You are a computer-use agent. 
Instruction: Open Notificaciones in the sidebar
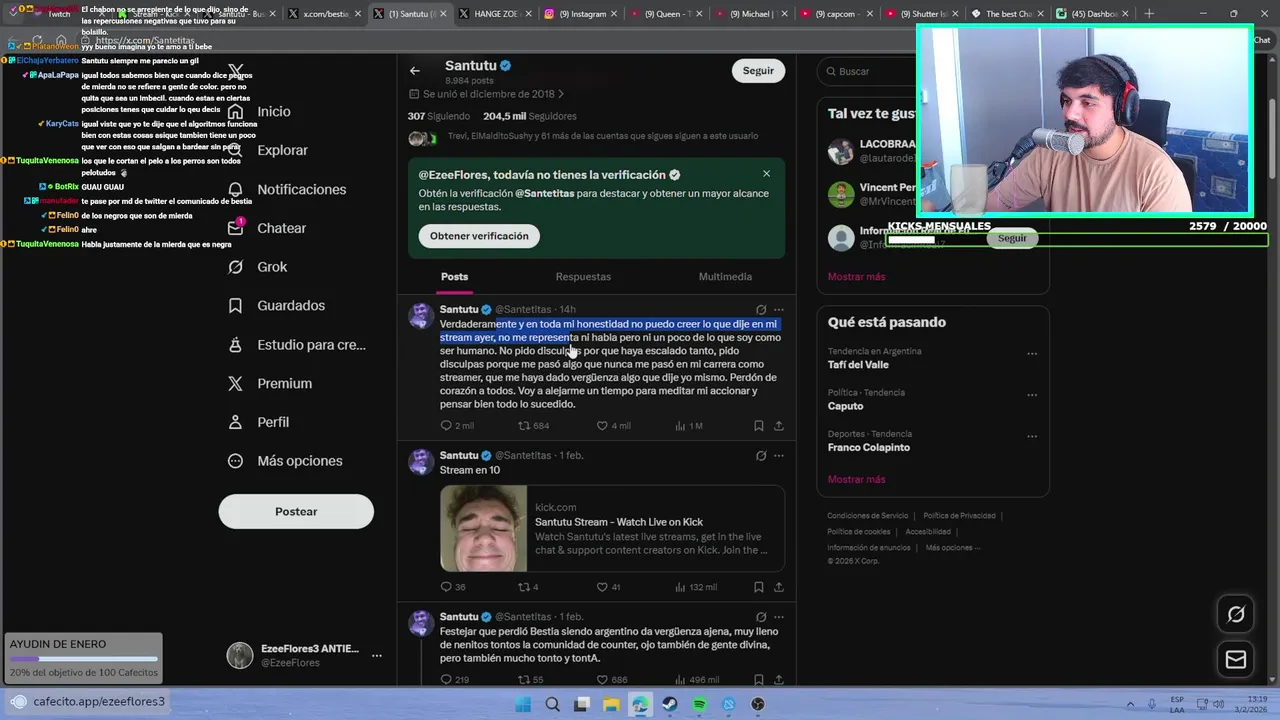pos(287,189)
